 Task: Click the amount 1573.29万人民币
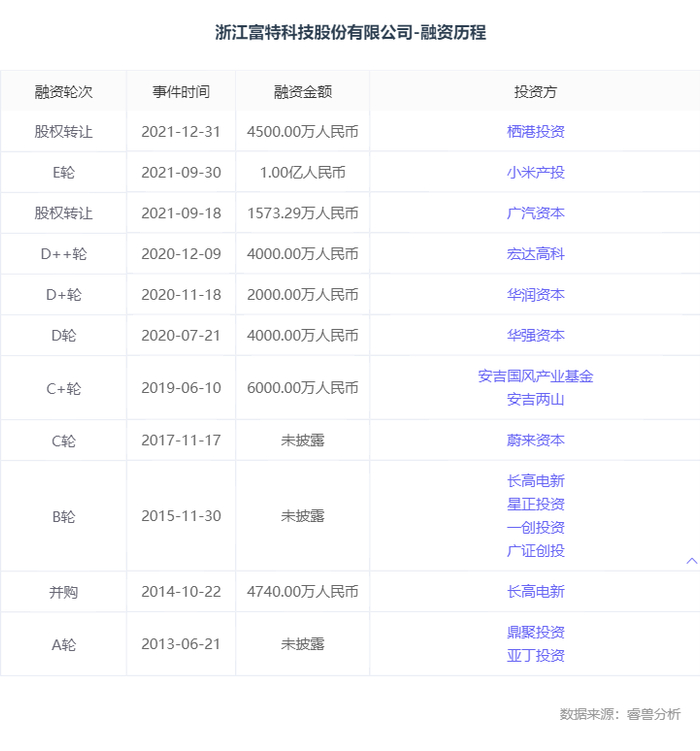(x=303, y=213)
